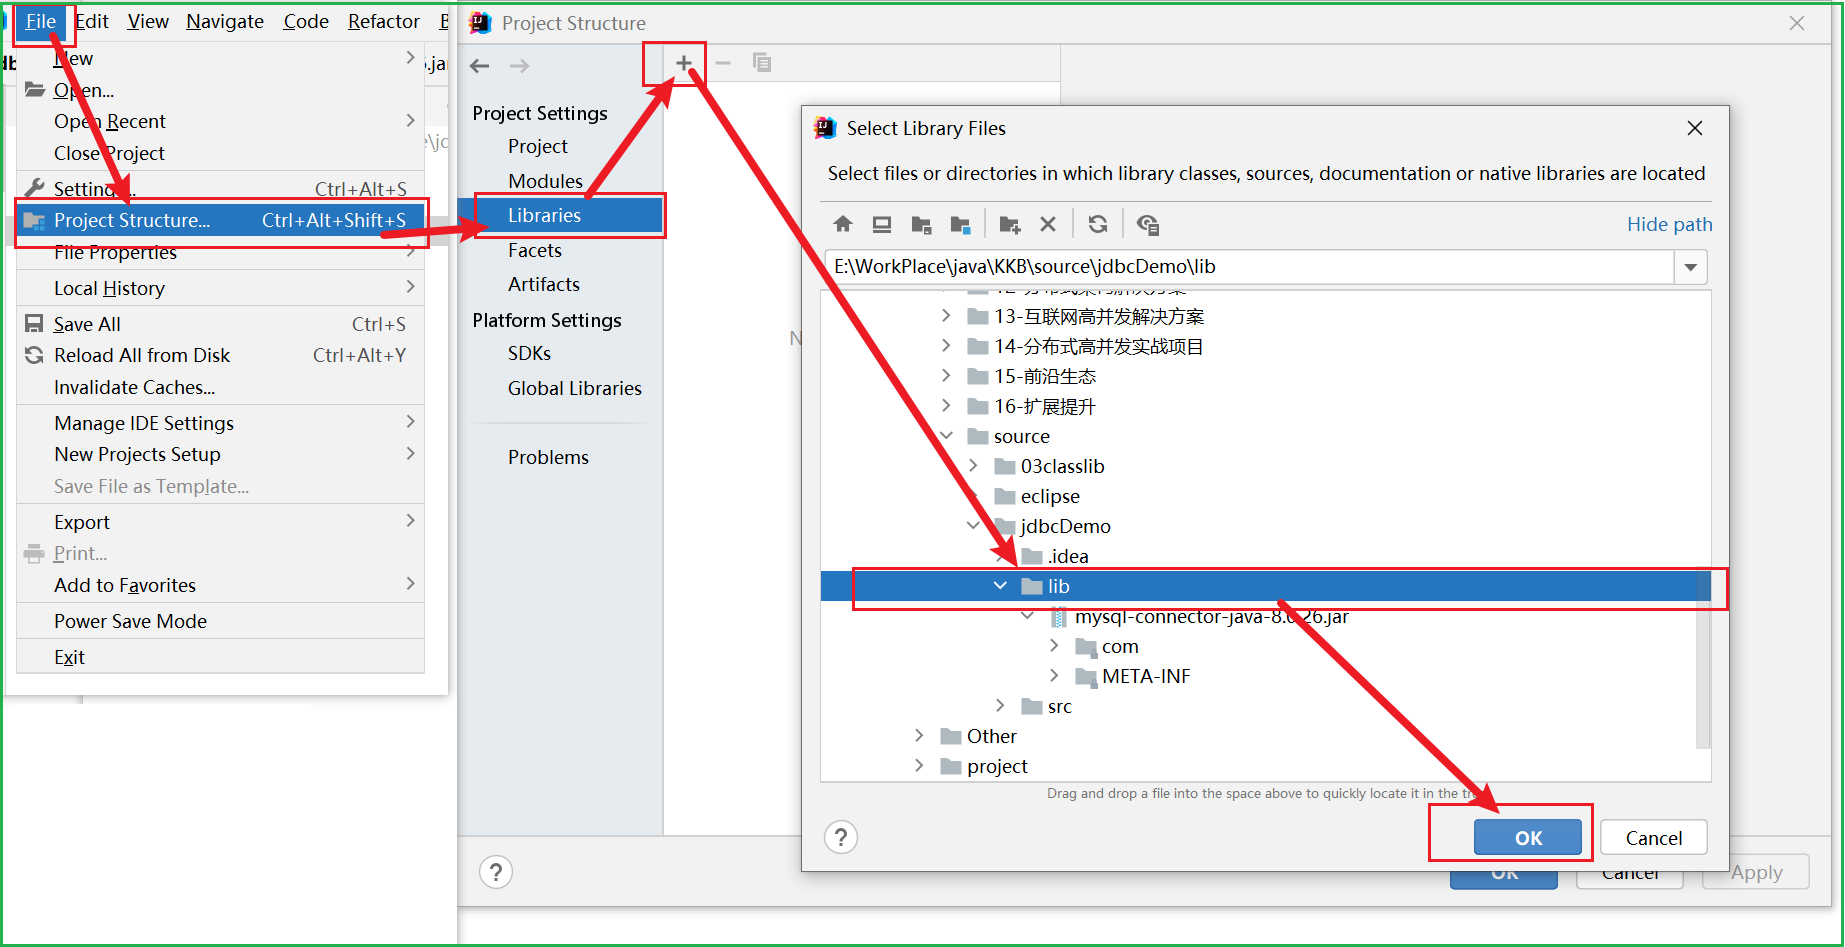Create a new folder with the folder-plus icon
The image size is (1845, 947).
coord(1009,224)
